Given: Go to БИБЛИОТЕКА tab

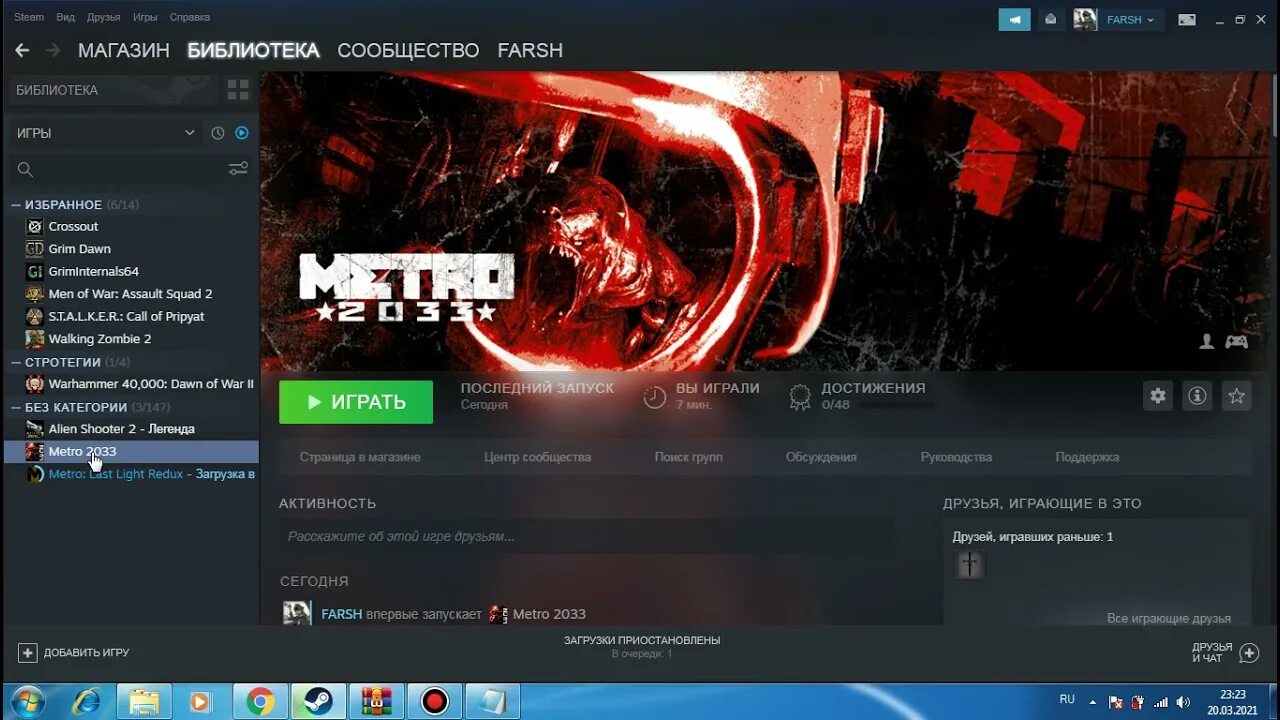Looking at the screenshot, I should coord(253,50).
